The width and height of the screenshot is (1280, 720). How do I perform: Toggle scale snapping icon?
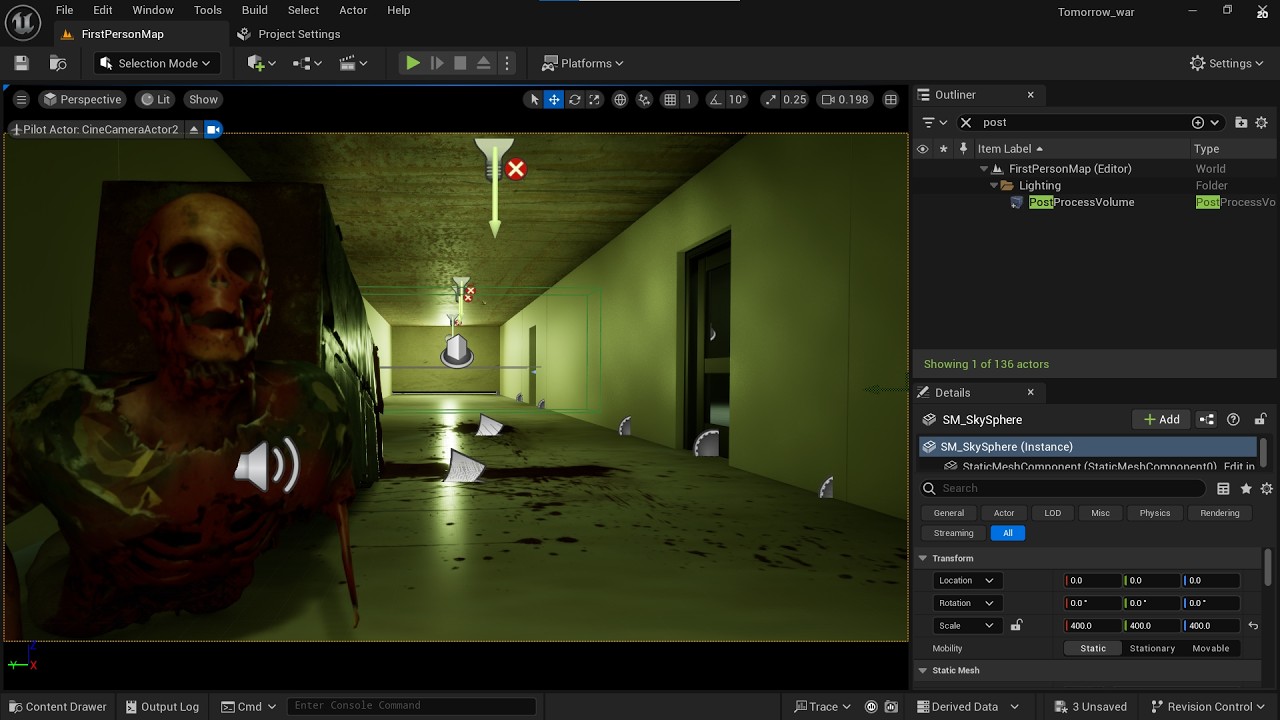tap(770, 99)
